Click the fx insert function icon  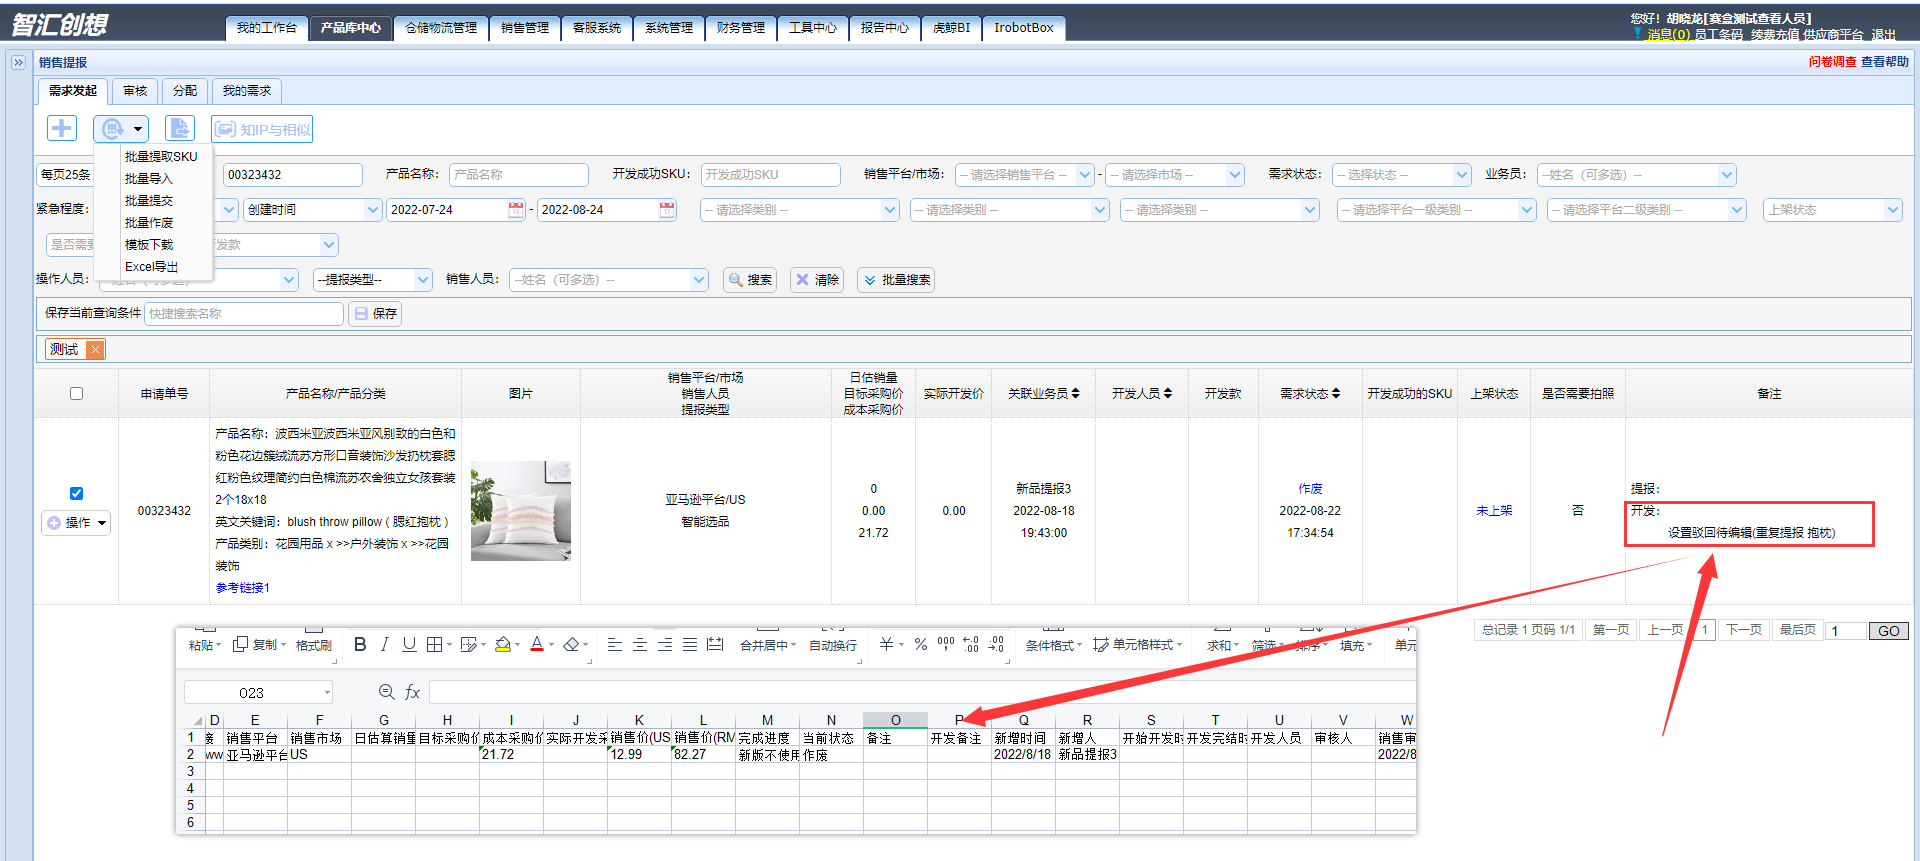tap(412, 692)
